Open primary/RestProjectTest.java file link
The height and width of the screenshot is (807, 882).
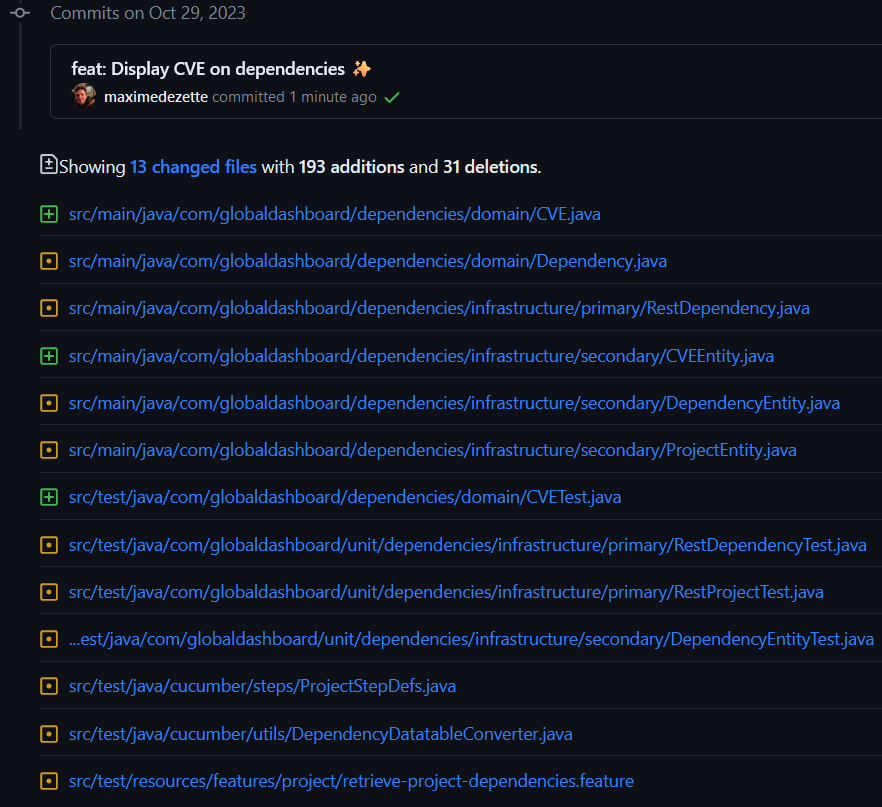446,592
